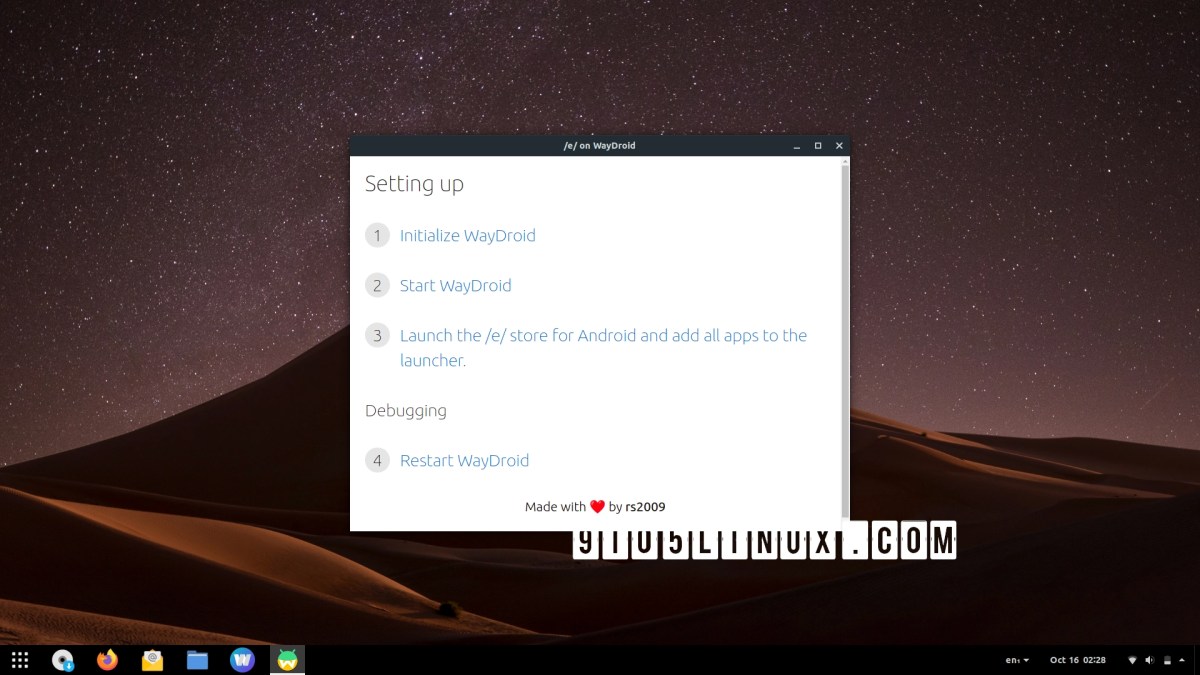This screenshot has width=1200, height=675.
Task: Expand the system tray arrow
Action: point(1184,660)
